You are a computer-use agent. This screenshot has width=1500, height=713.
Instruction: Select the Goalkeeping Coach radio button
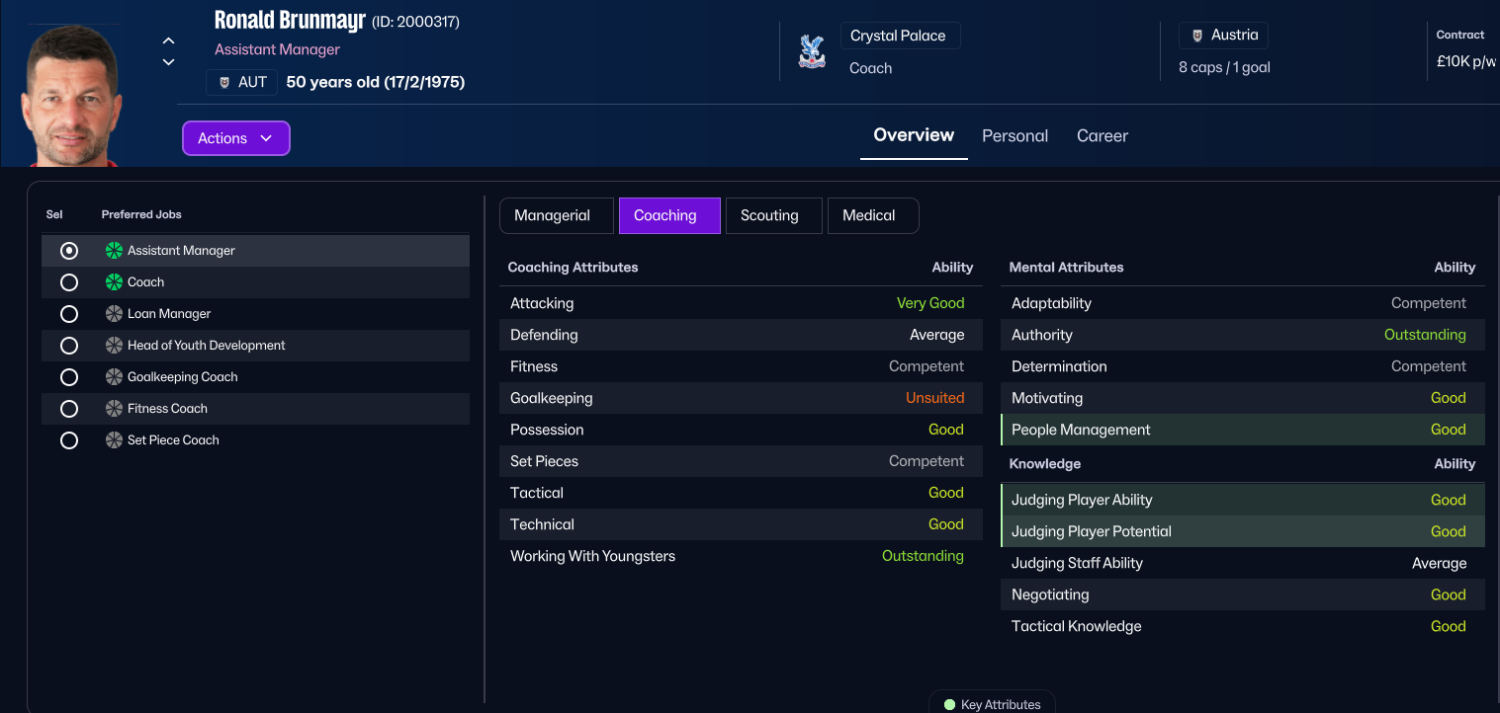(x=69, y=377)
